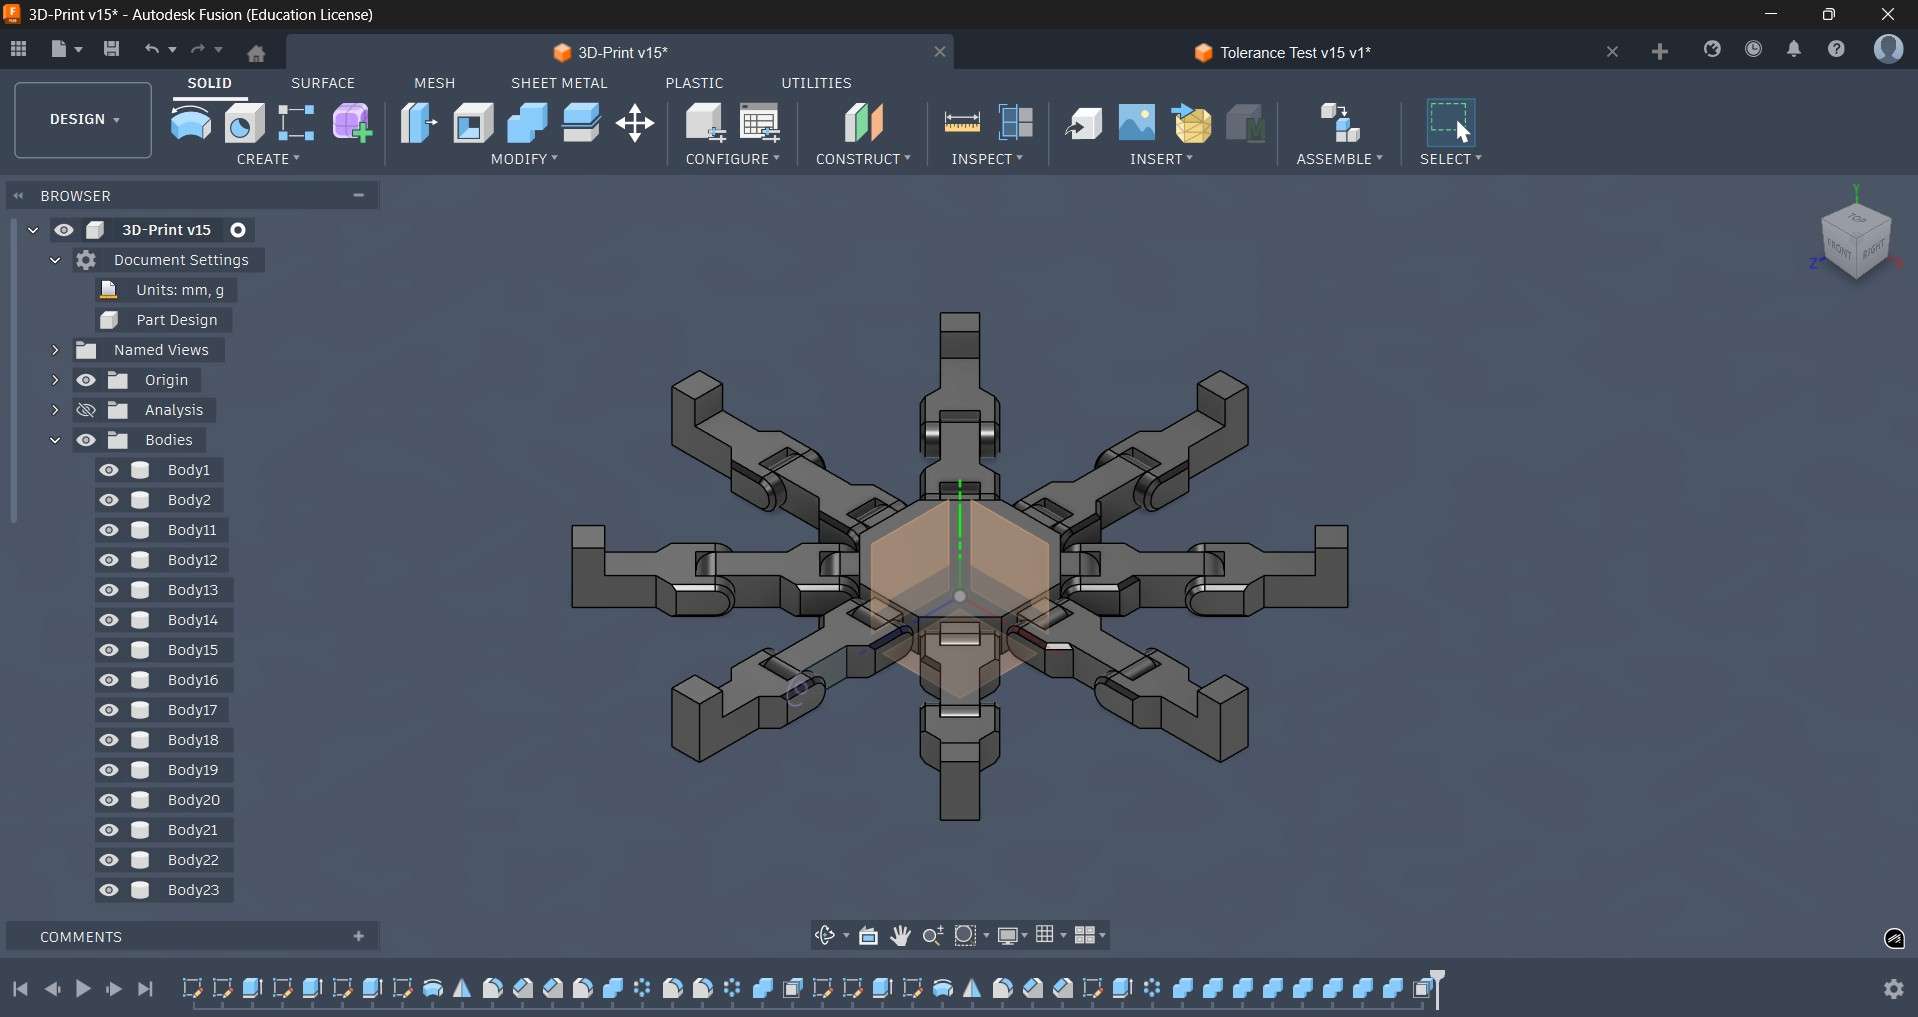Open the Design workspace dropdown

(84, 121)
